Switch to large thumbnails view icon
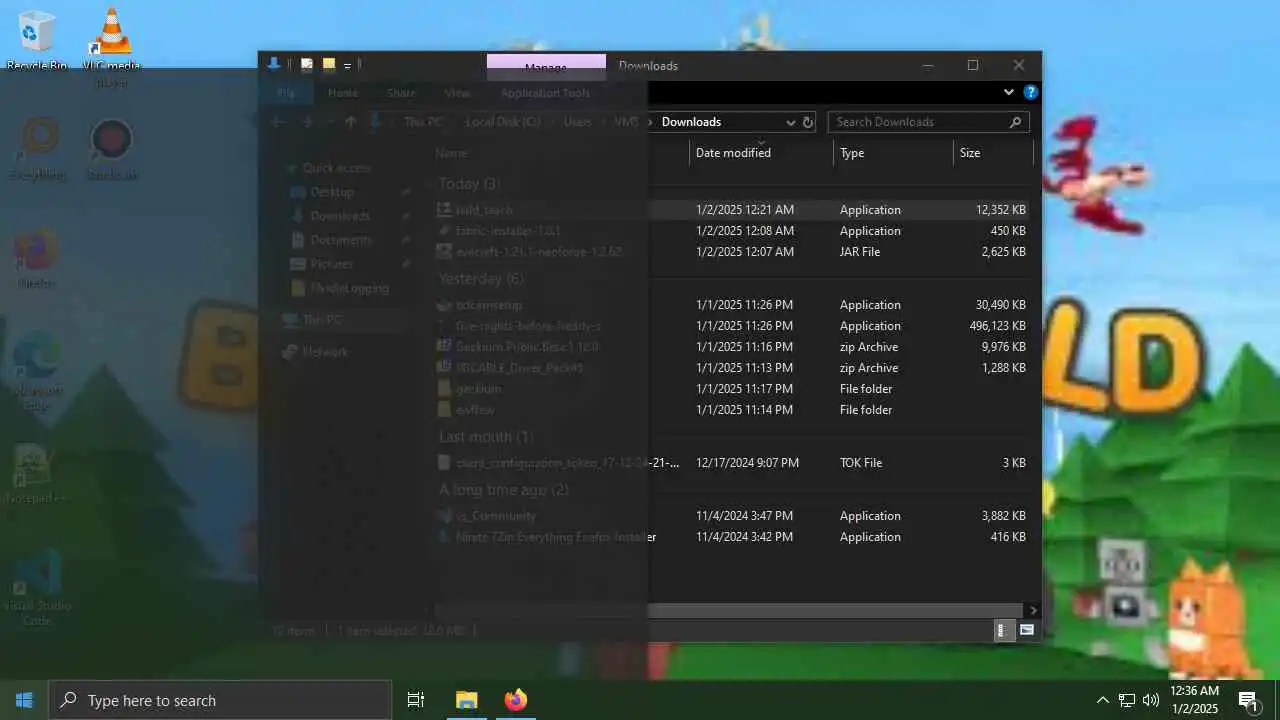Image resolution: width=1280 pixels, height=720 pixels. pyautogui.click(x=1026, y=630)
